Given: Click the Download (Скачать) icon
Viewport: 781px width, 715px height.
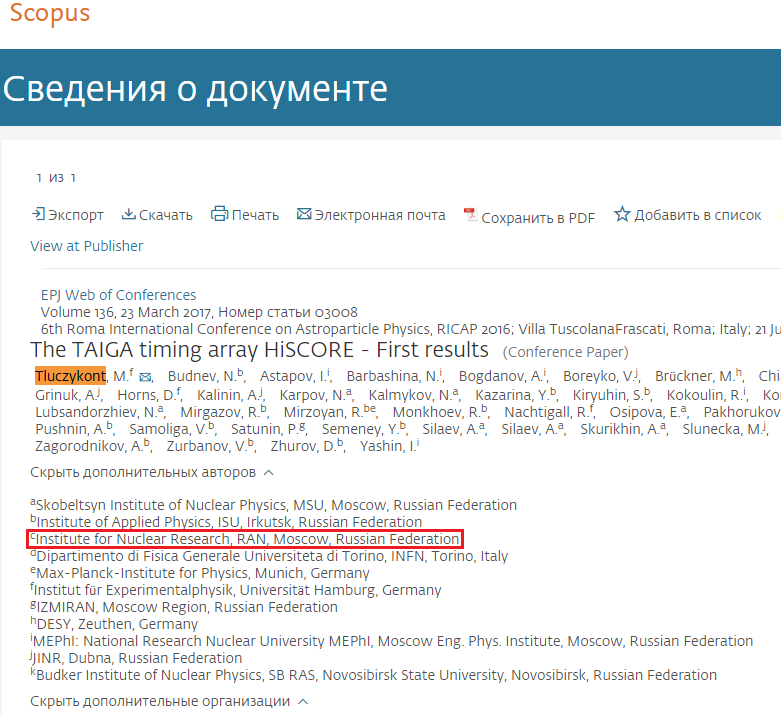Looking at the screenshot, I should tap(128, 214).
